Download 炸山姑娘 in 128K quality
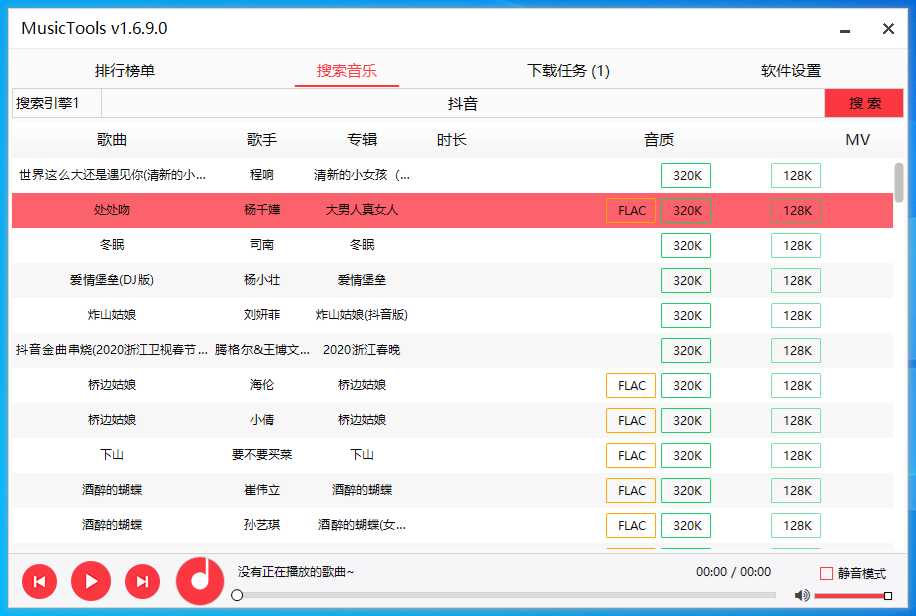 click(796, 316)
